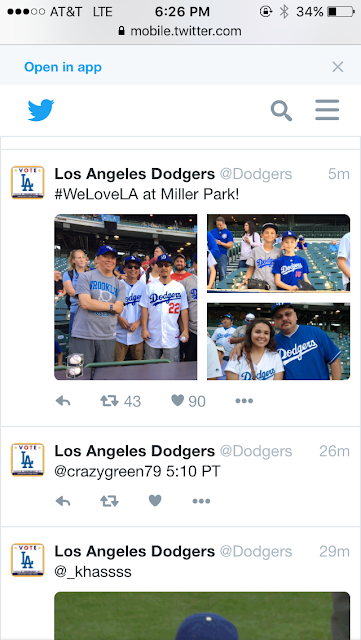The width and height of the screenshot is (361, 640).
Task: Open the photo of the couple in Dodgers shirts
Action: tap(279, 341)
